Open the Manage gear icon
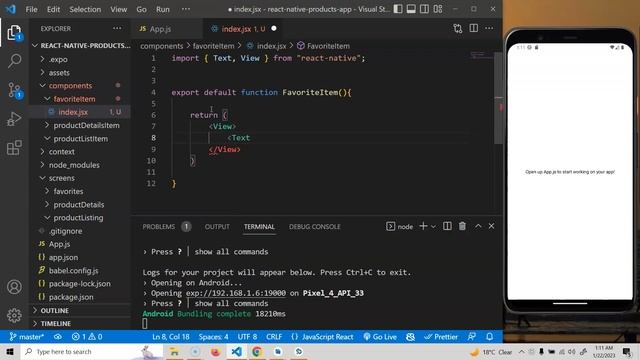This screenshot has width=640, height=360. tap(14, 316)
